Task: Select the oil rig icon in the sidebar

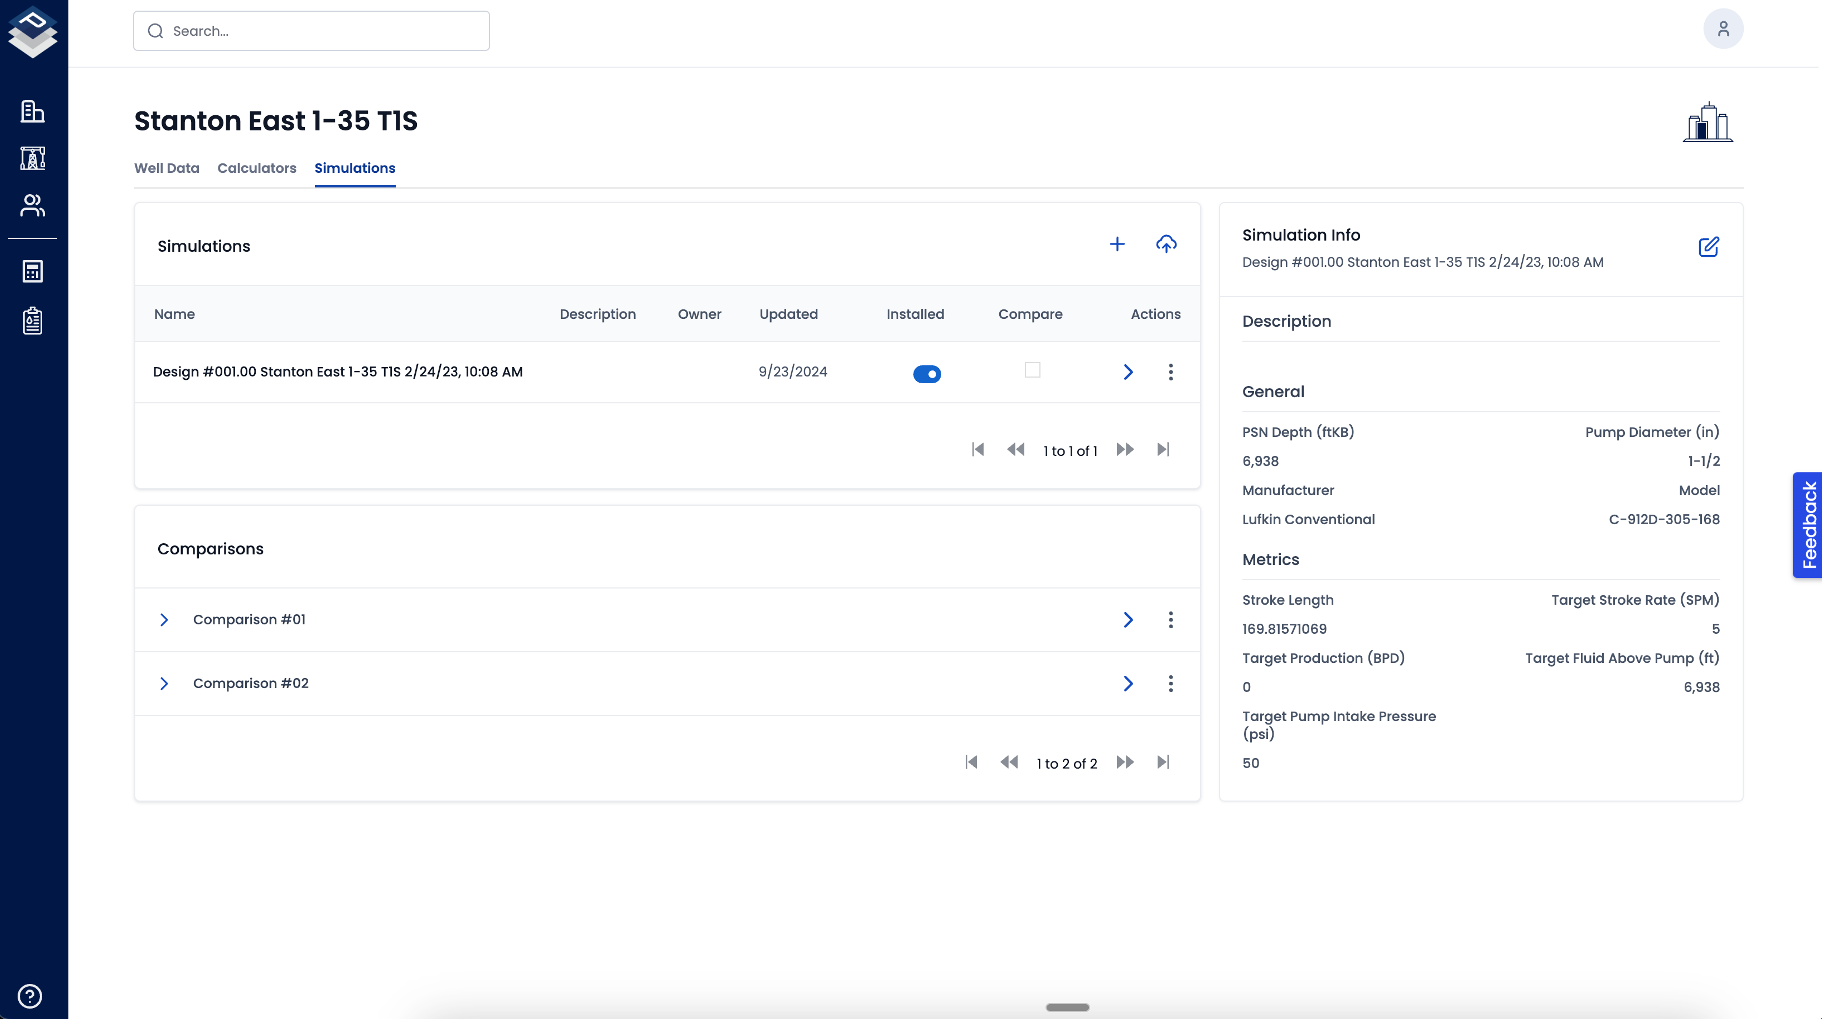Action: tap(33, 158)
